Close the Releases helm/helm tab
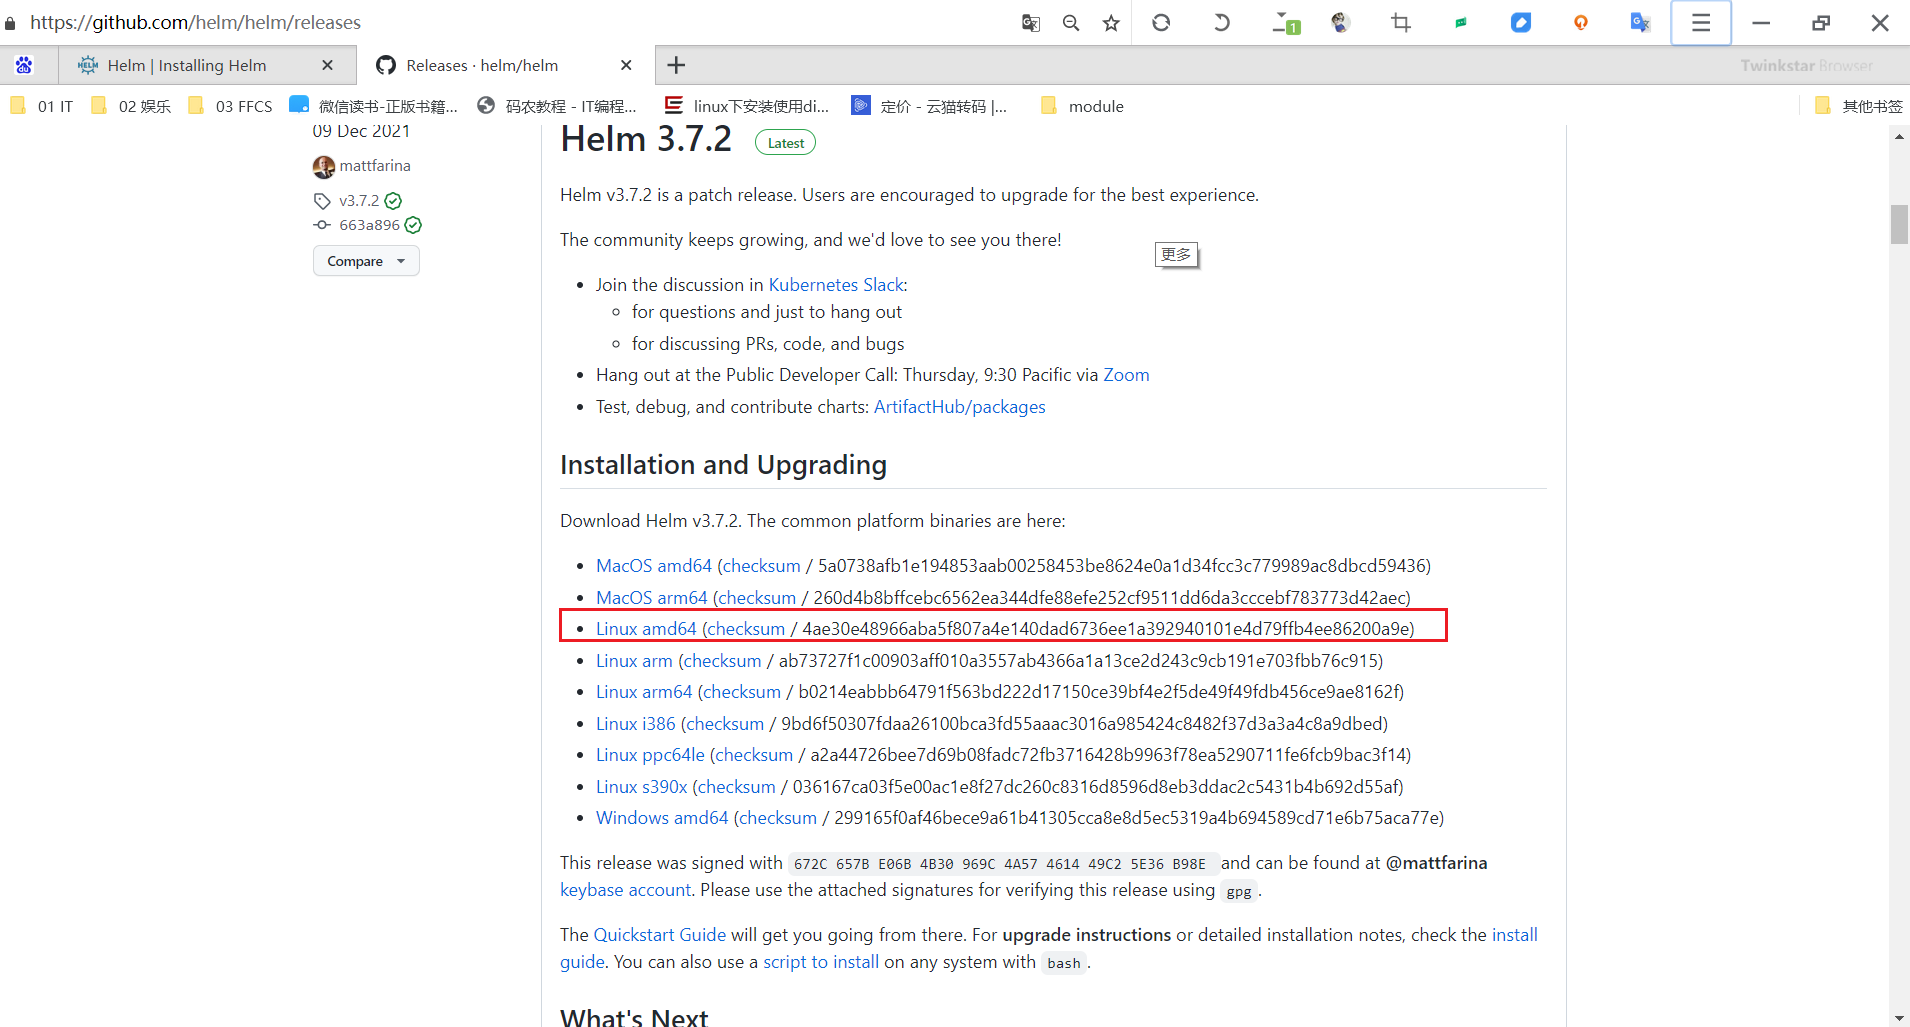Image resolution: width=1910 pixels, height=1027 pixels. 626,65
